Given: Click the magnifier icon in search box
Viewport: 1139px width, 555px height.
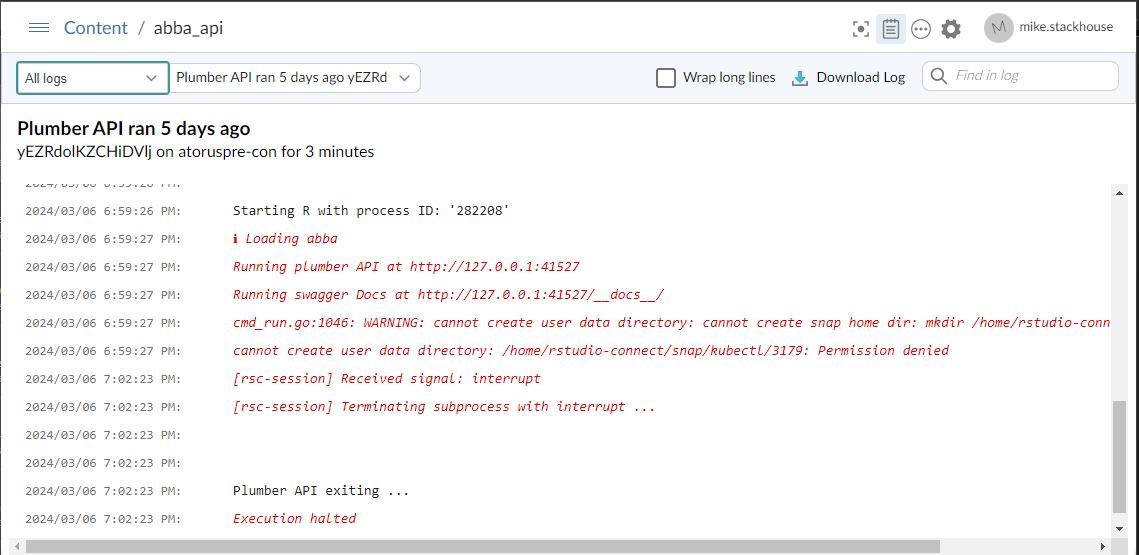Looking at the screenshot, I should [x=938, y=76].
